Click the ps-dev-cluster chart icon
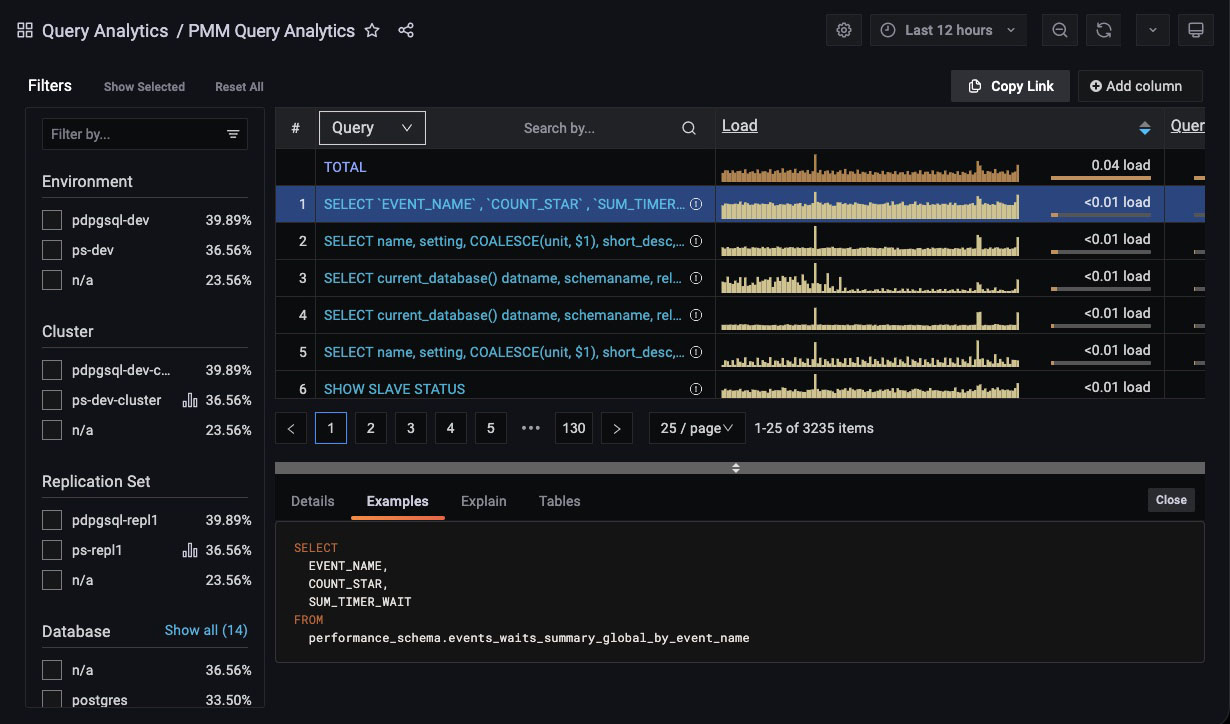The image size is (1230, 724). point(190,400)
